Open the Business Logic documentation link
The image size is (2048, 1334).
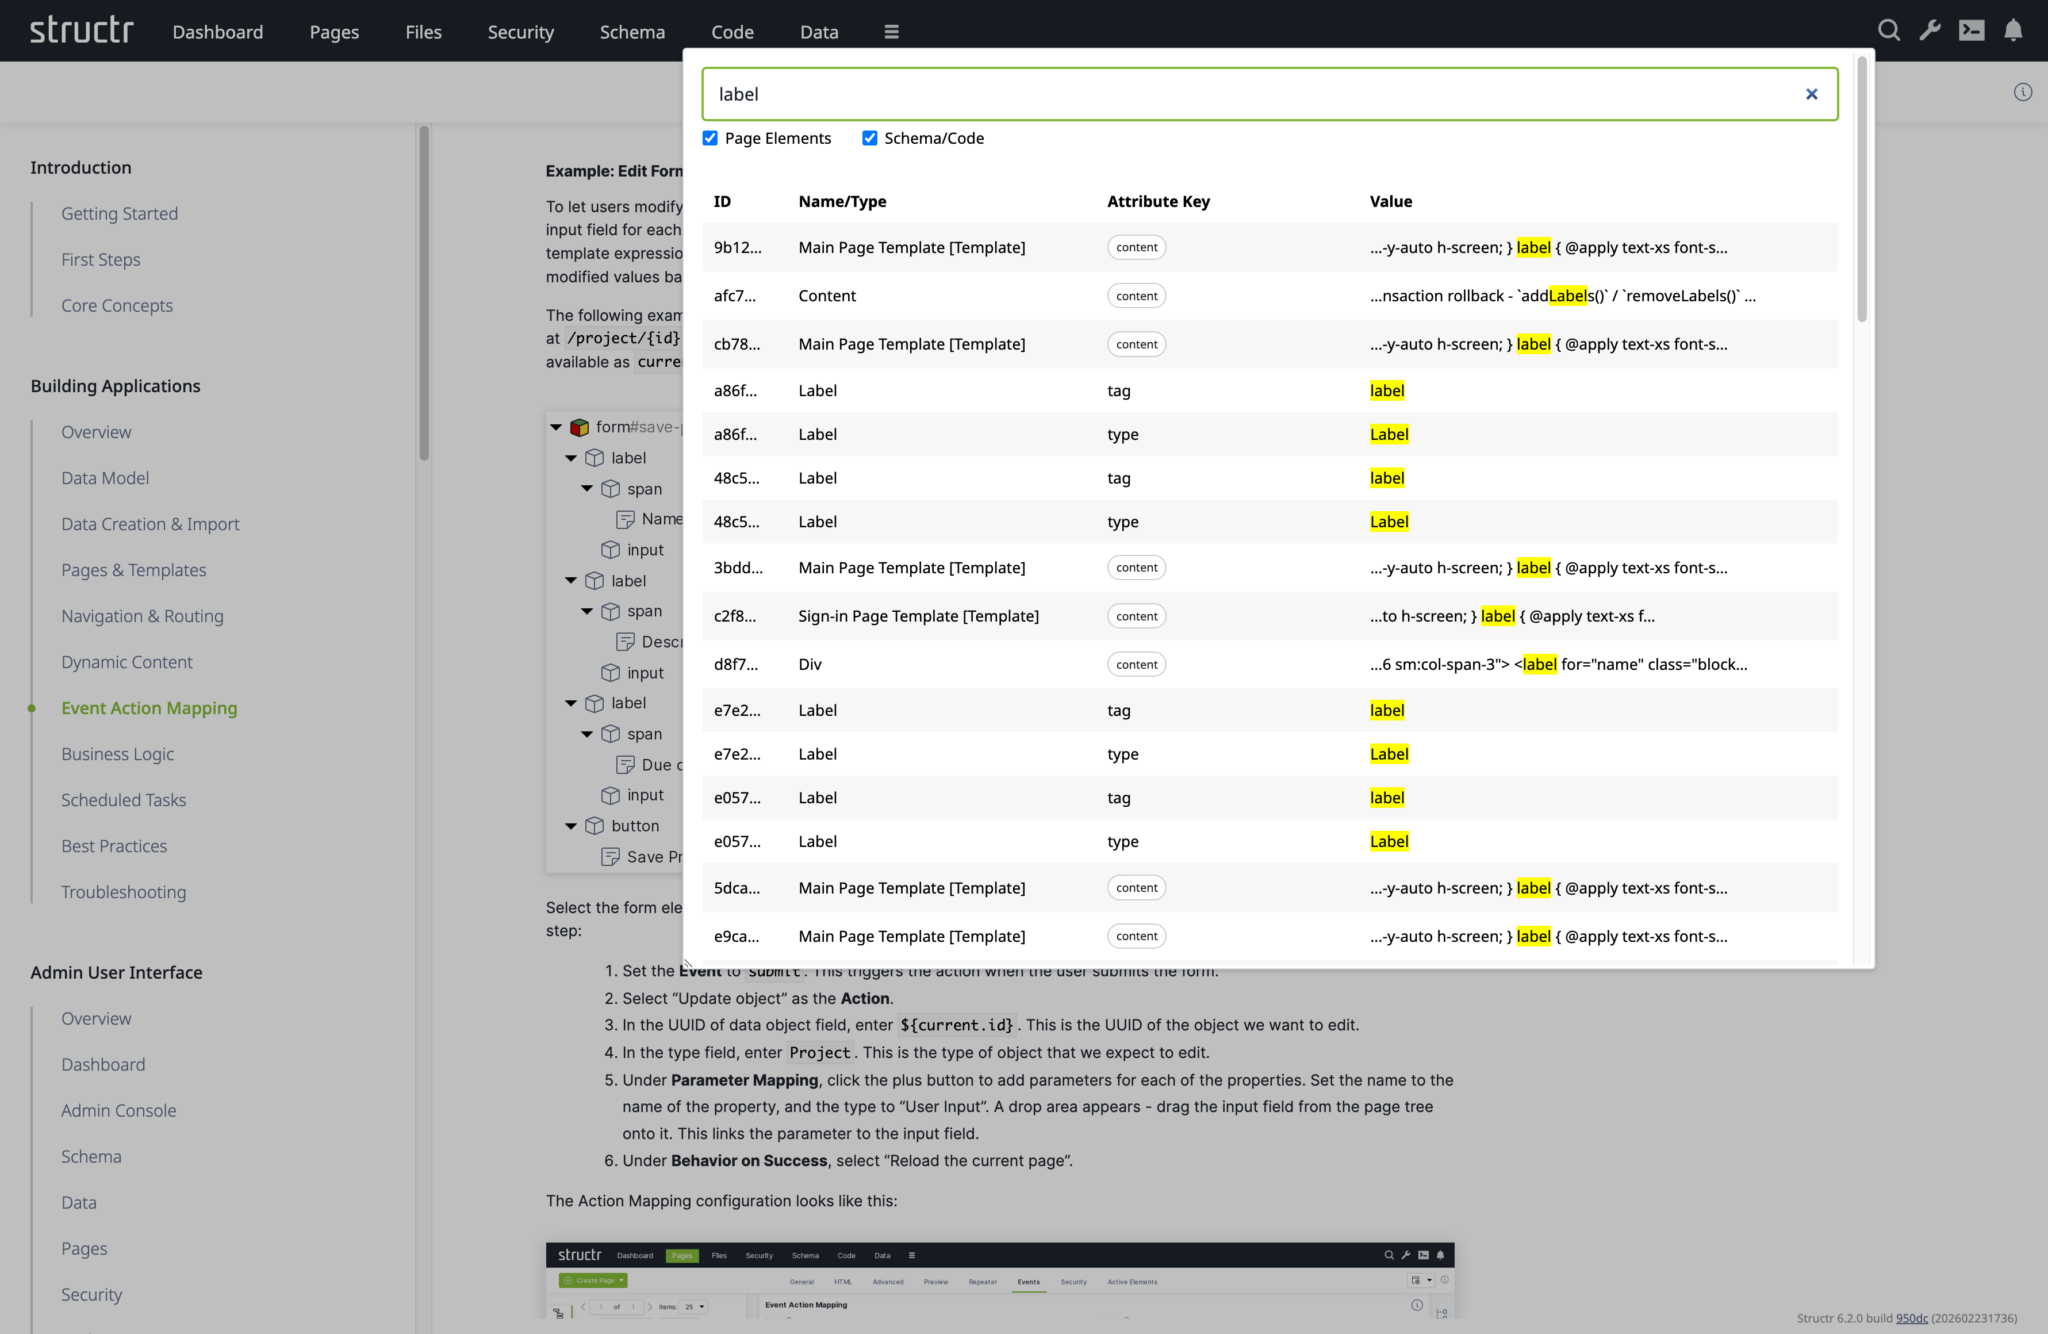pos(117,754)
